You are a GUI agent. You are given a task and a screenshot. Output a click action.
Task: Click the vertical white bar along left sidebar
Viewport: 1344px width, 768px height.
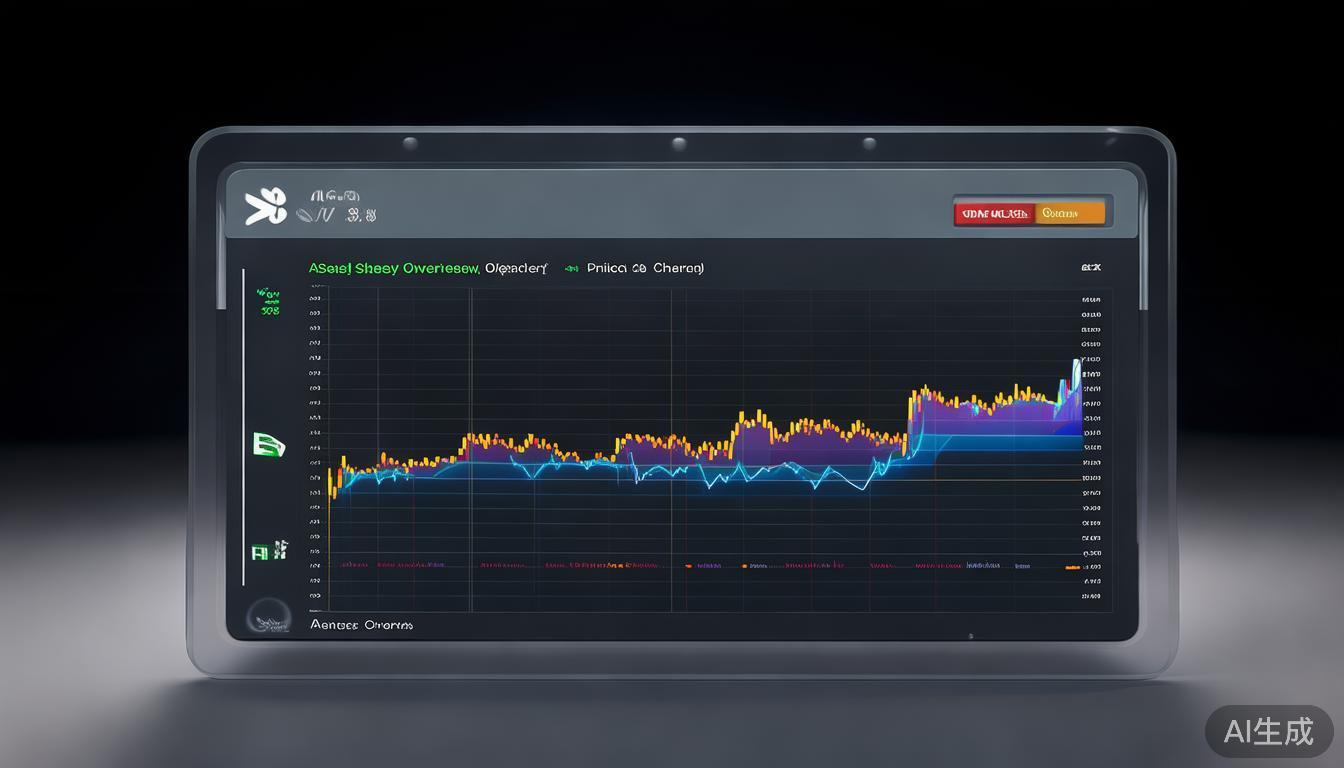(x=243, y=427)
